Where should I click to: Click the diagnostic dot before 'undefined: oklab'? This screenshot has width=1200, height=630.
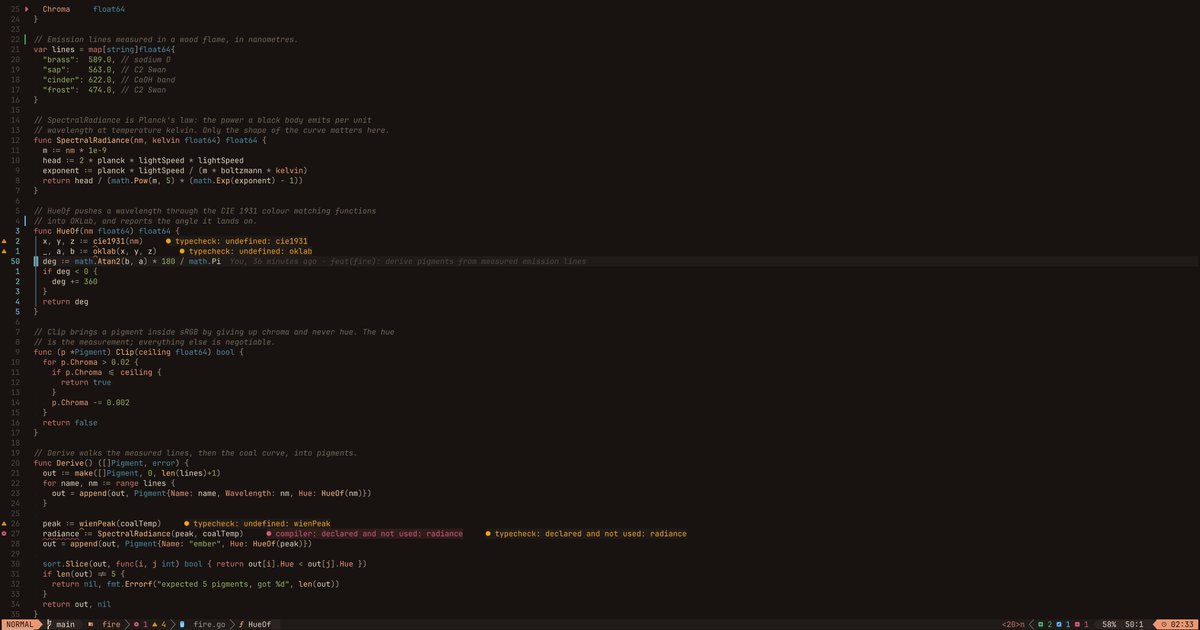click(182, 251)
